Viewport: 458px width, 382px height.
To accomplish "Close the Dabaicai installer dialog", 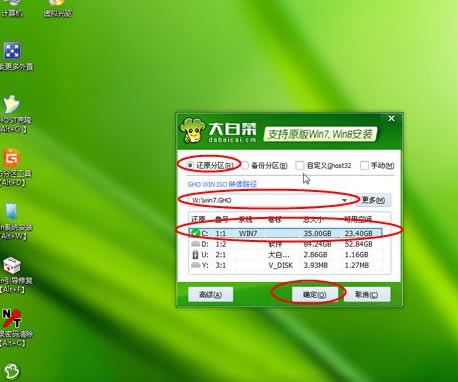I will [392, 118].
